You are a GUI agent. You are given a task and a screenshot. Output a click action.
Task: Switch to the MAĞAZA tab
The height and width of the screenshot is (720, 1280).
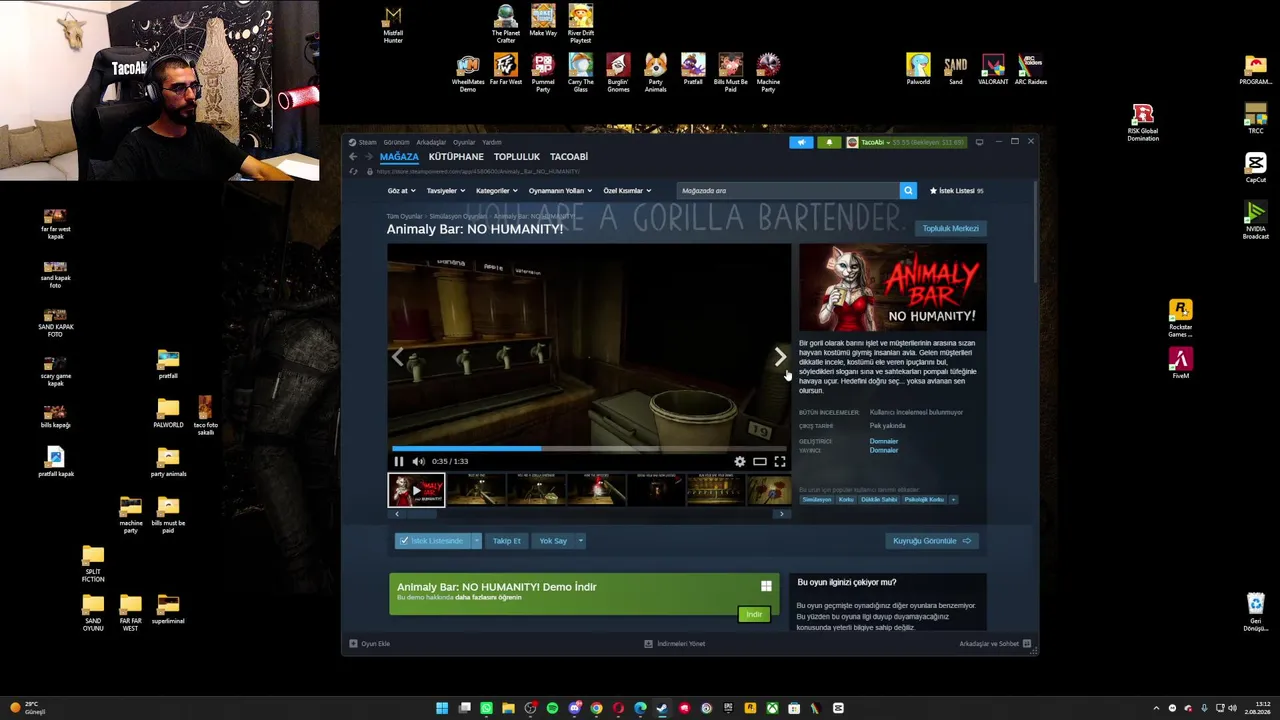point(399,157)
